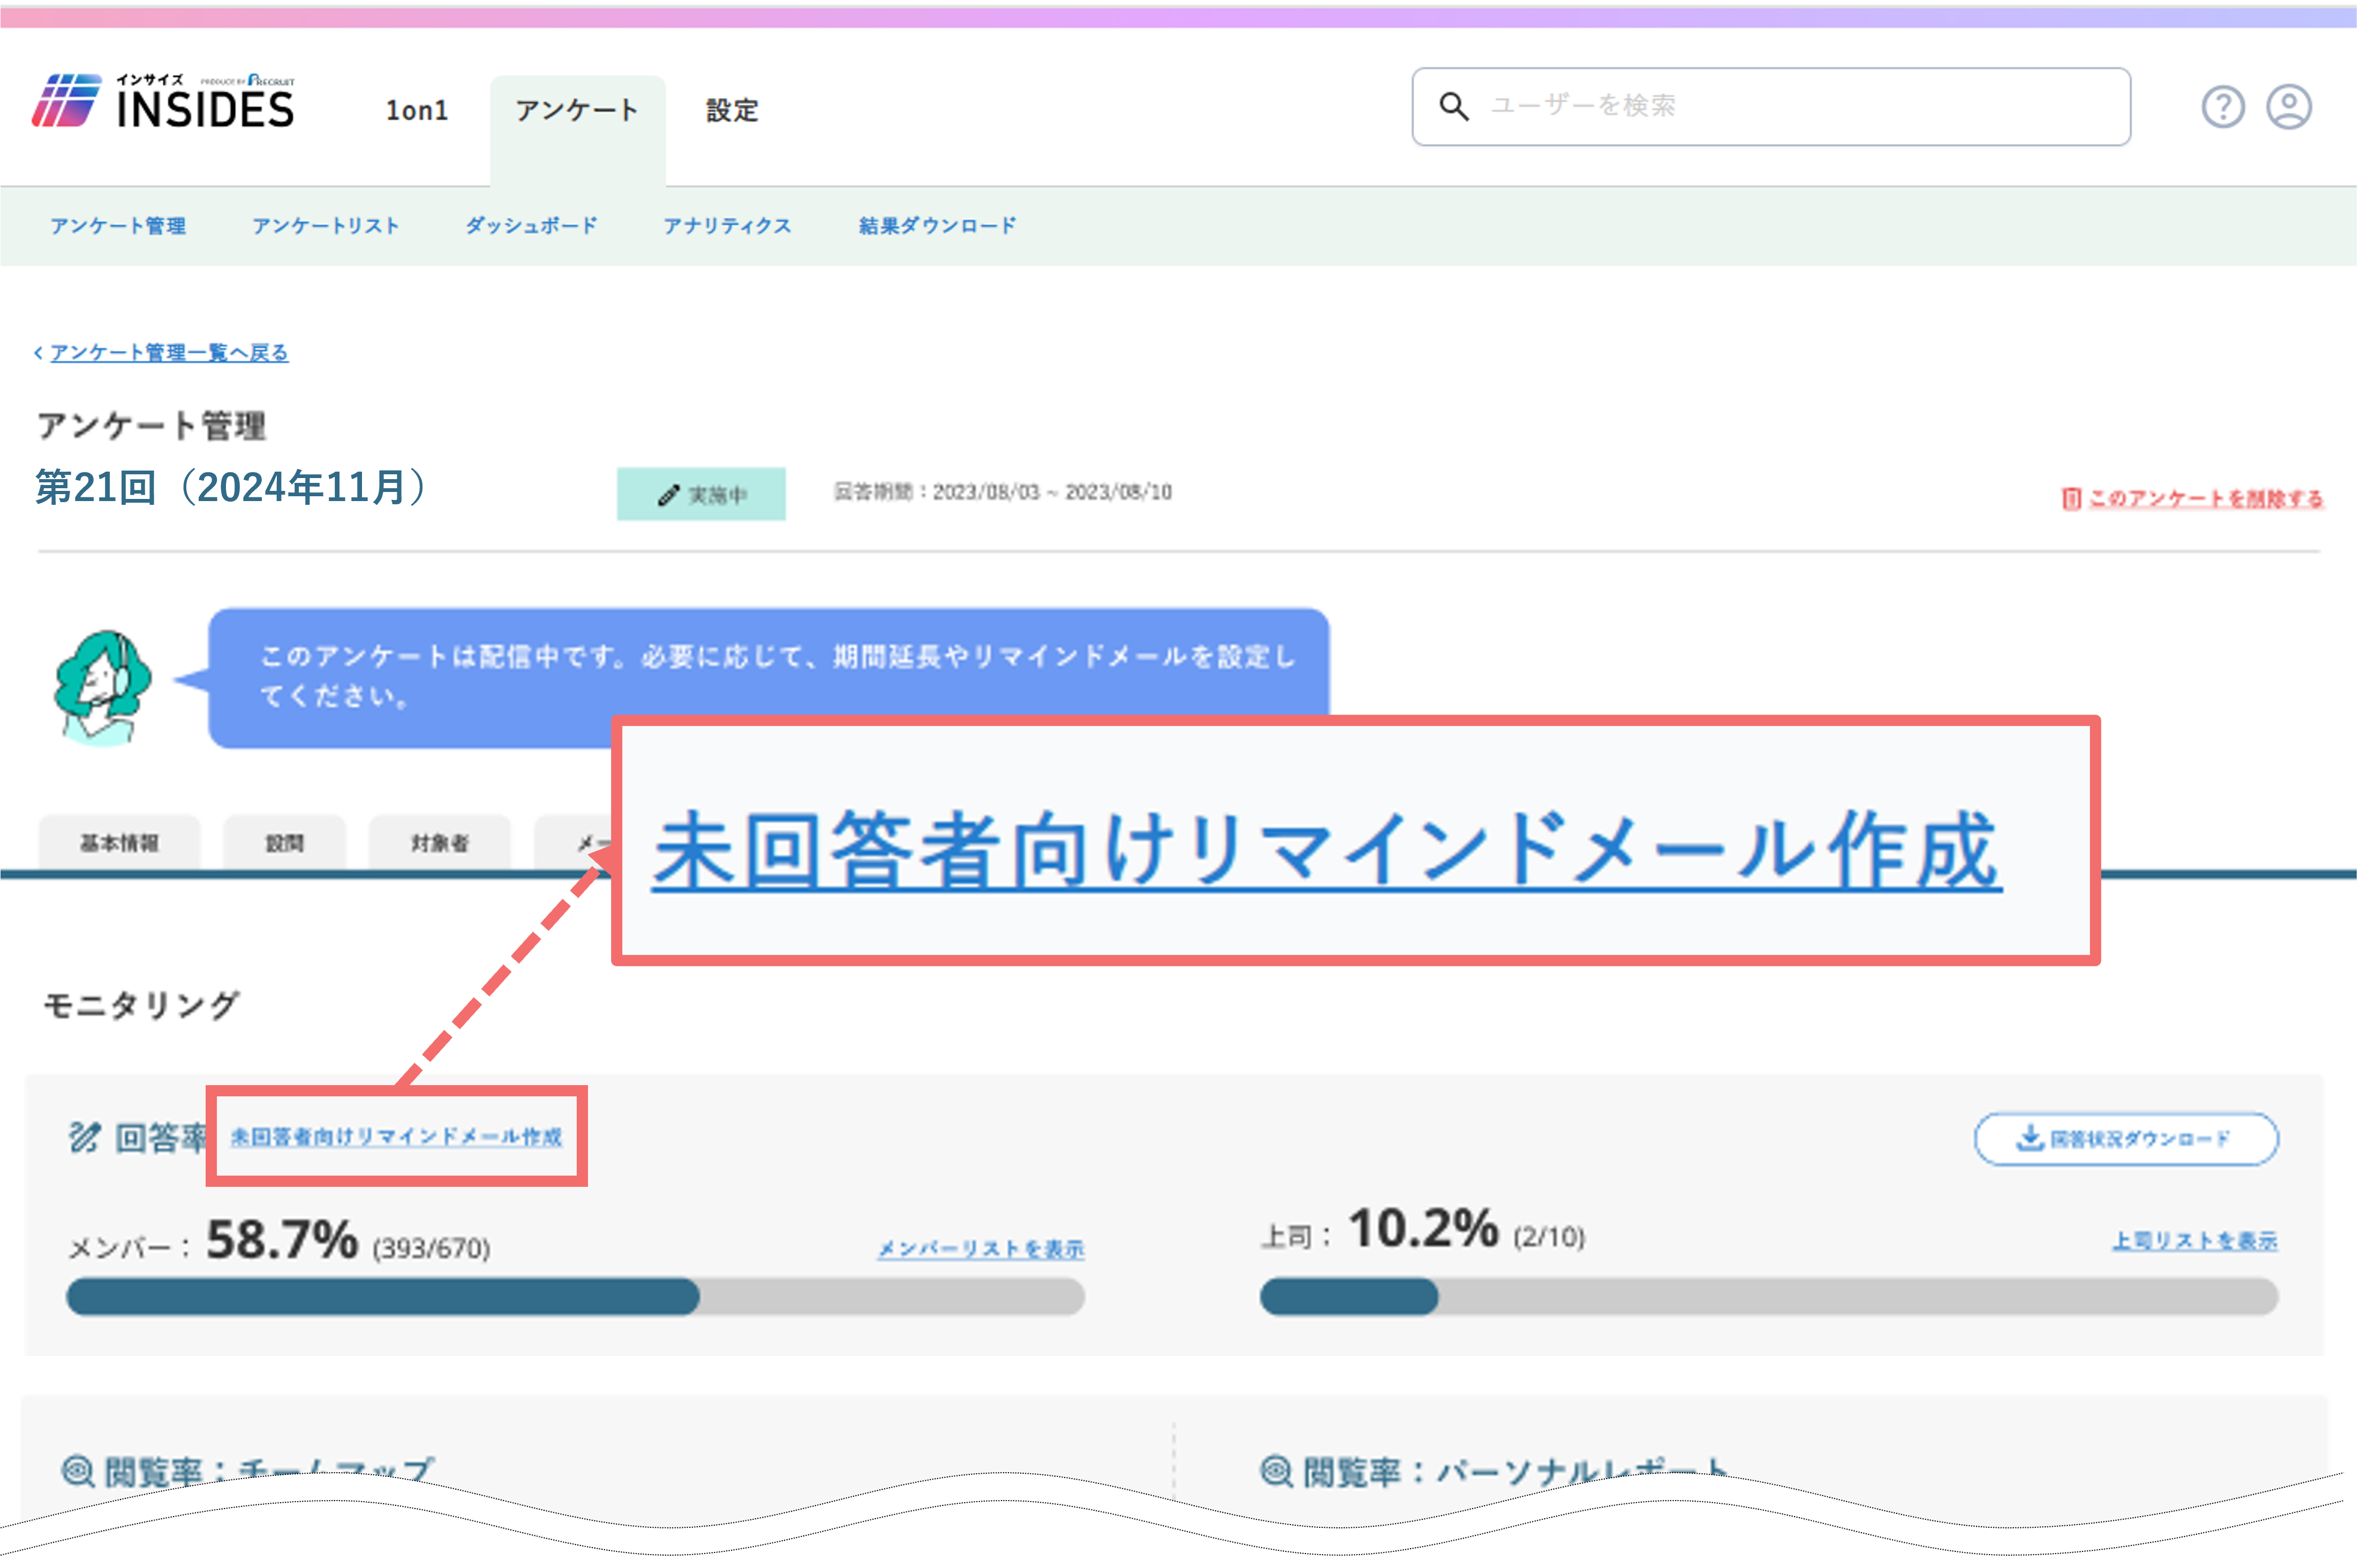This screenshot has width=2361, height=1568.
Task: Click the メンバー 58.7% progress bar
Action: coord(575,1297)
